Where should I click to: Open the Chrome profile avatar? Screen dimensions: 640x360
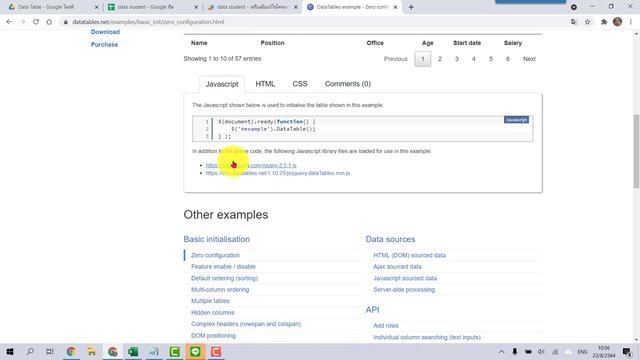617,22
